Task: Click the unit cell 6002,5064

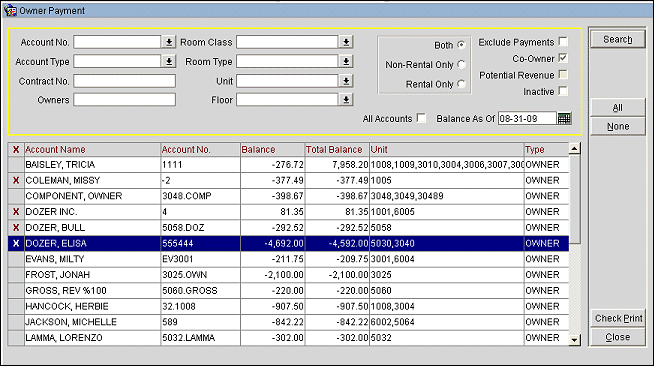Action: pyautogui.click(x=447, y=322)
